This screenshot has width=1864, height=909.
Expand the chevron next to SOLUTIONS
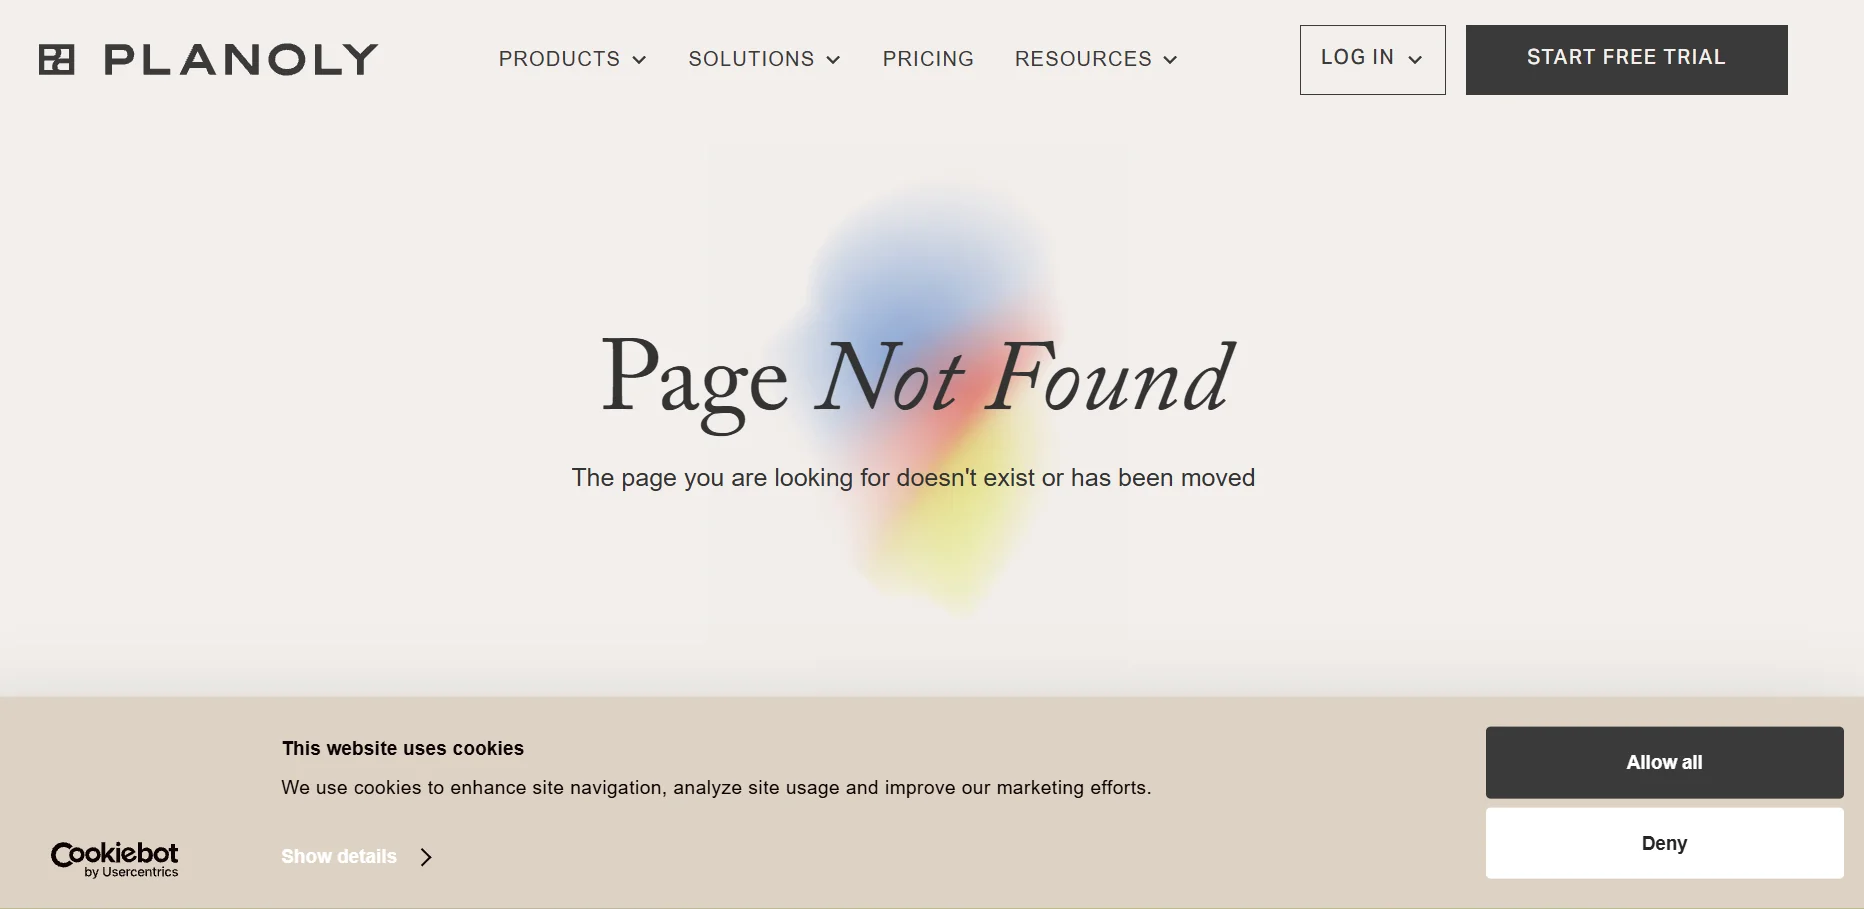(x=833, y=60)
